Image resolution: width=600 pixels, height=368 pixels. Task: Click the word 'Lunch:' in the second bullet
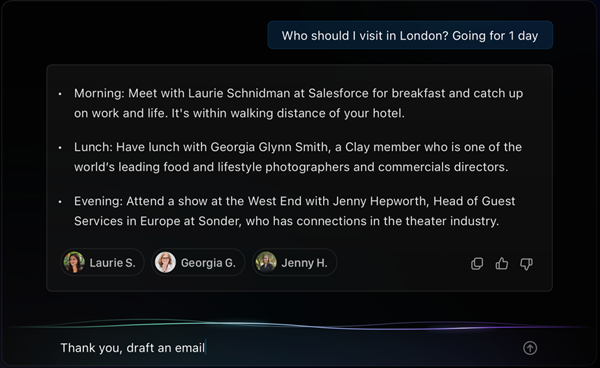click(x=93, y=147)
